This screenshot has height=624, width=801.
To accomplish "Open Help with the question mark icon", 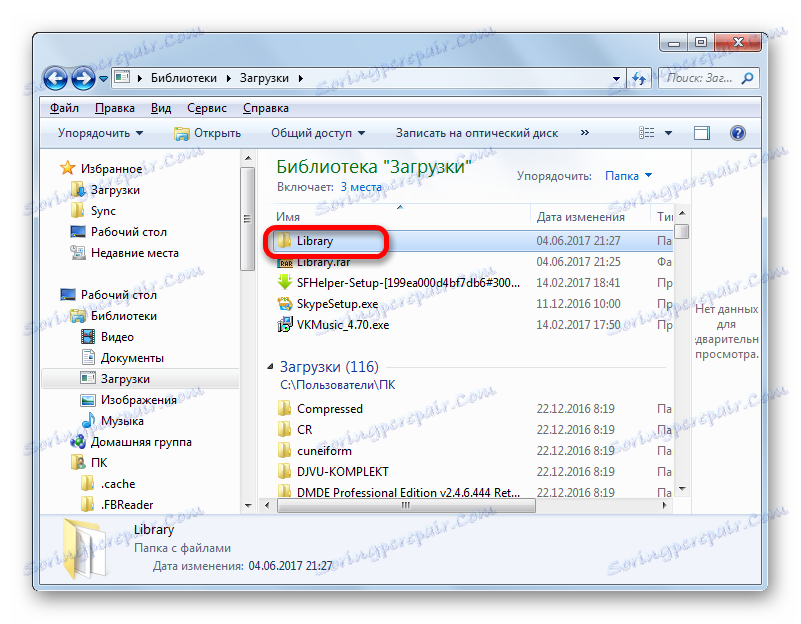I will 738,133.
